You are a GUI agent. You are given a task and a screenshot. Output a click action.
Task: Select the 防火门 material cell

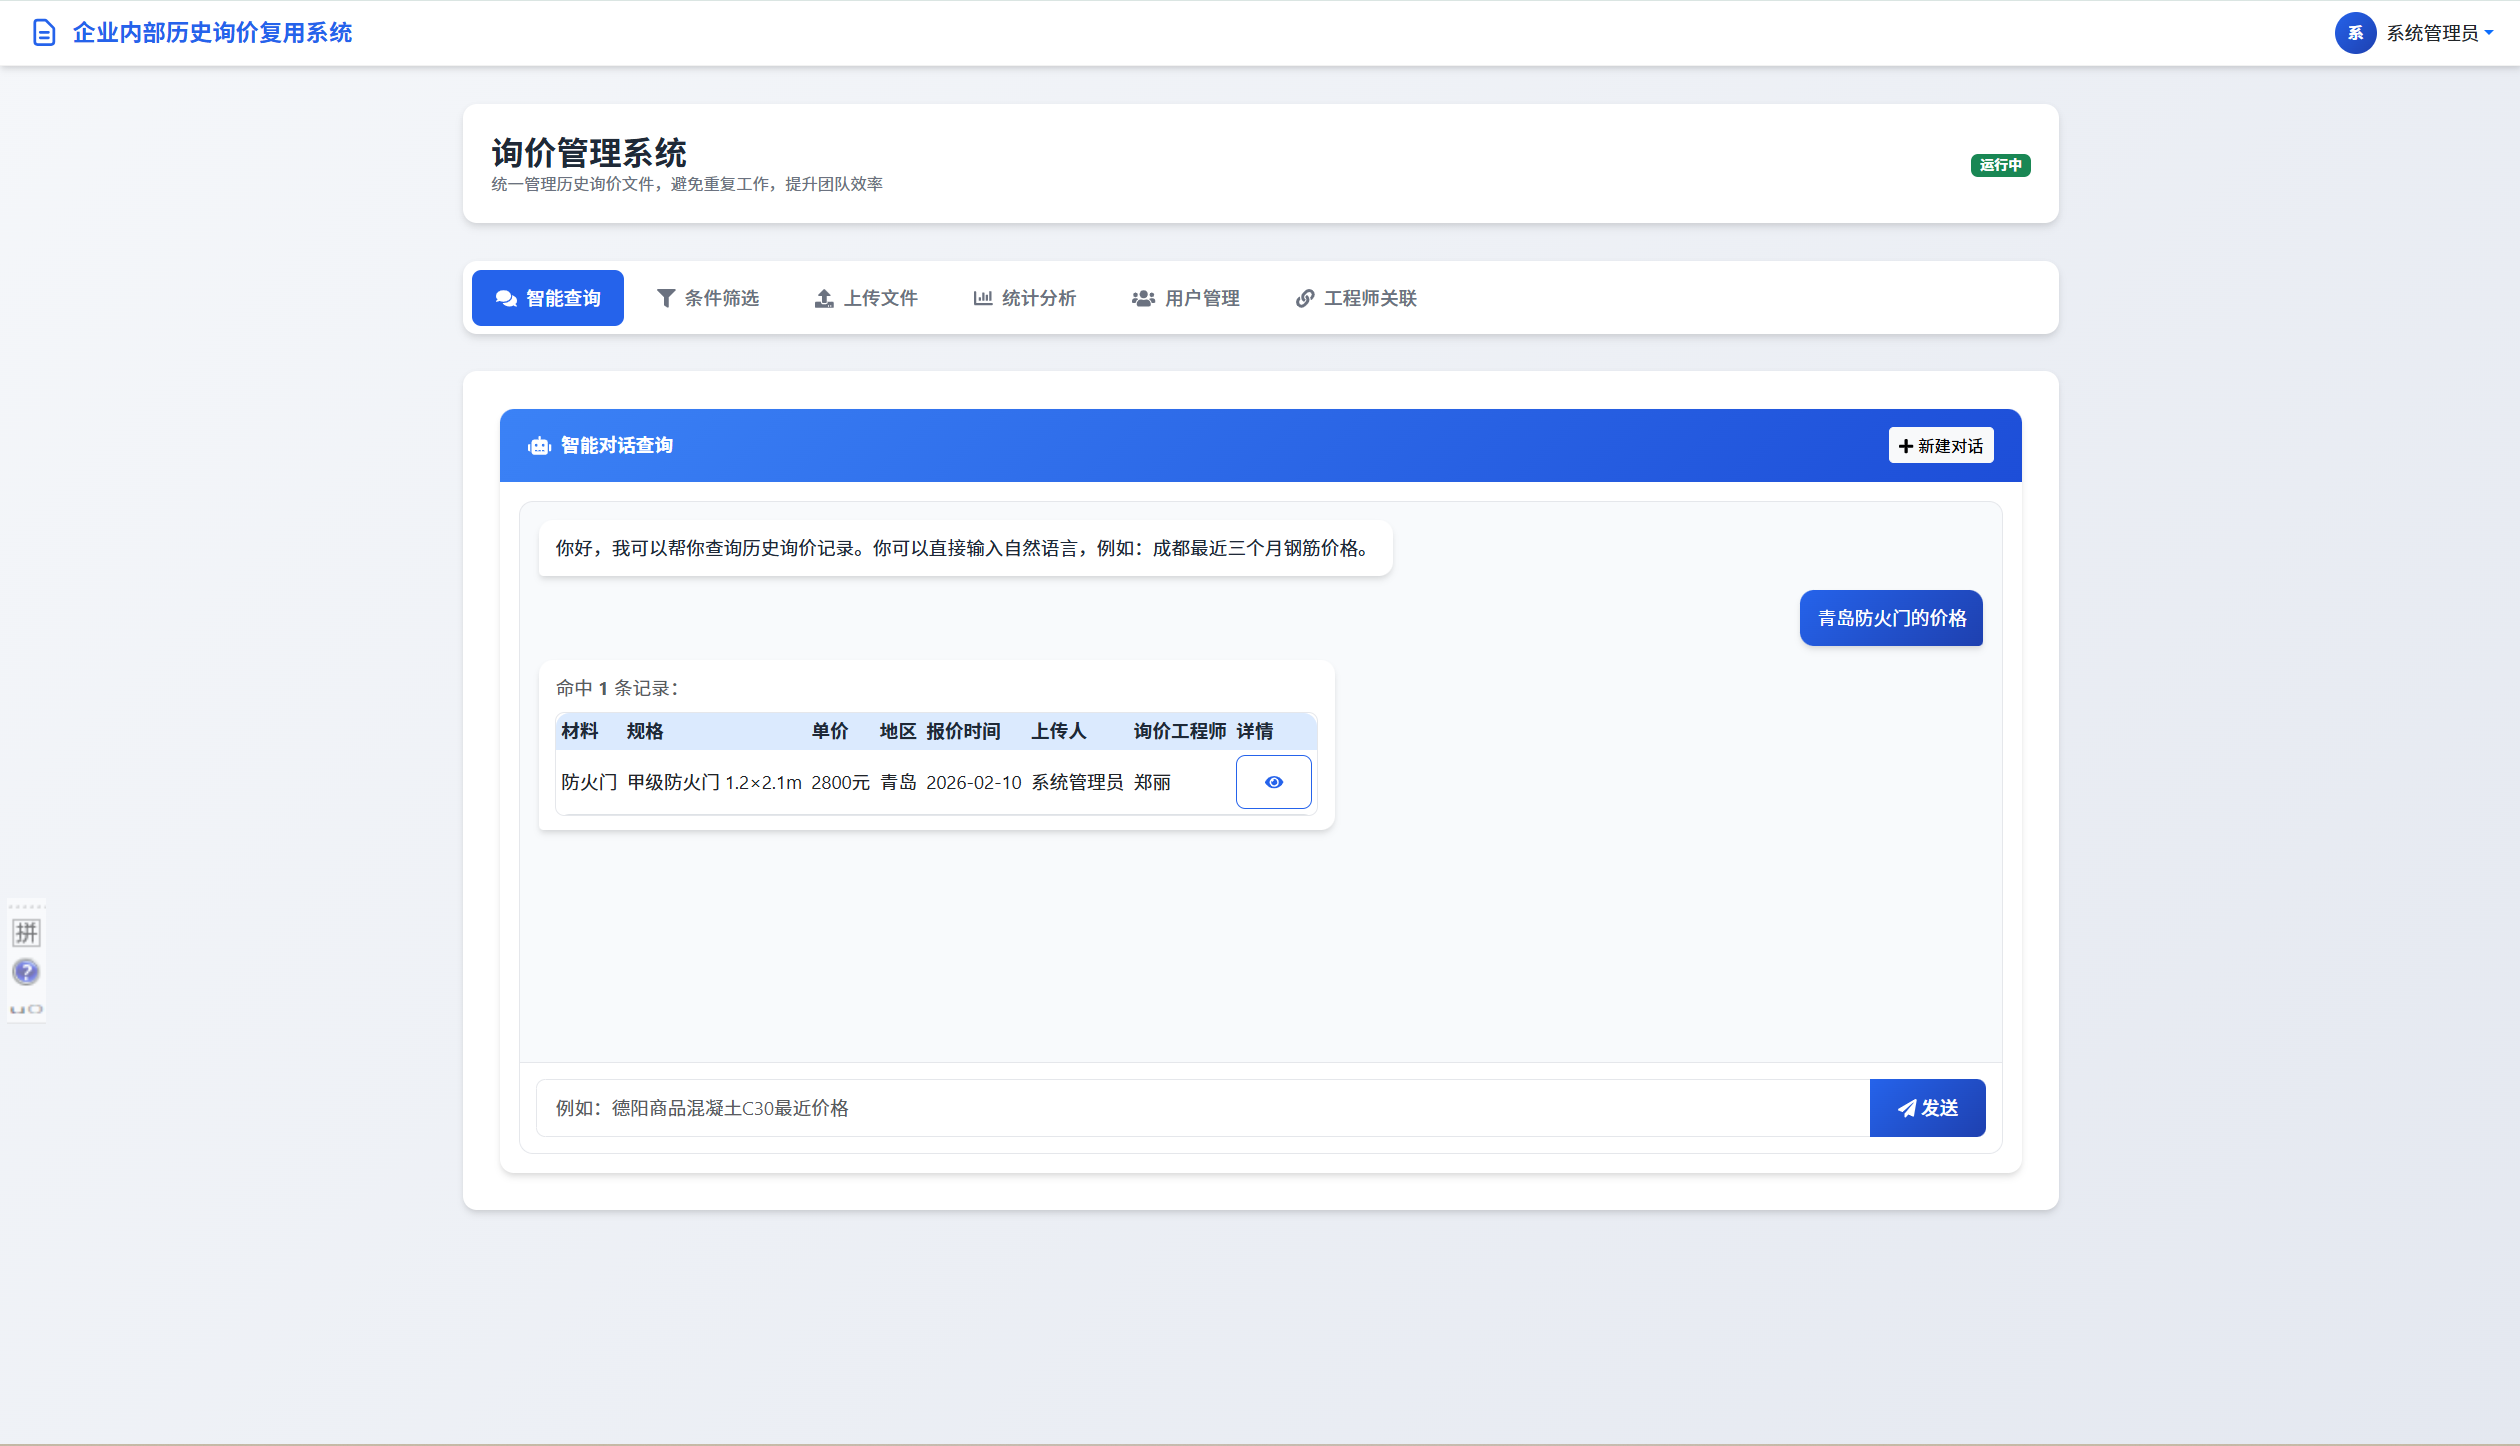589,782
